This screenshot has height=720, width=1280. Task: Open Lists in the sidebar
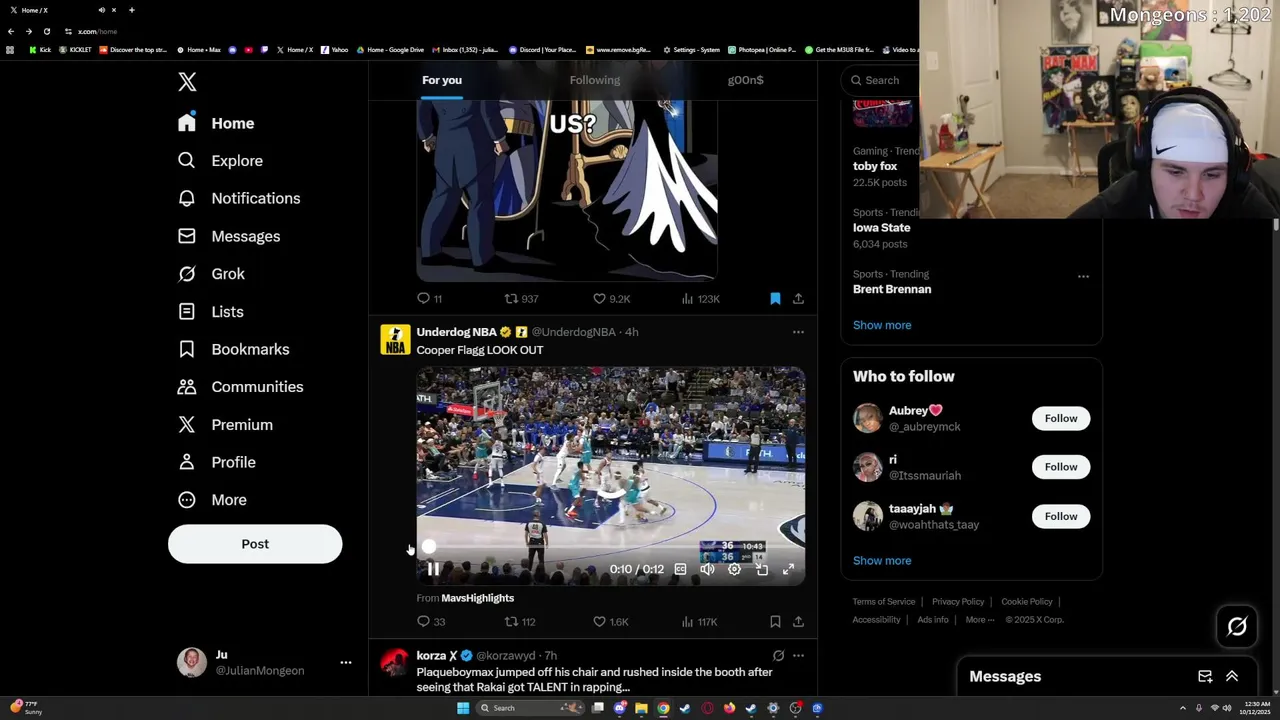click(211, 312)
